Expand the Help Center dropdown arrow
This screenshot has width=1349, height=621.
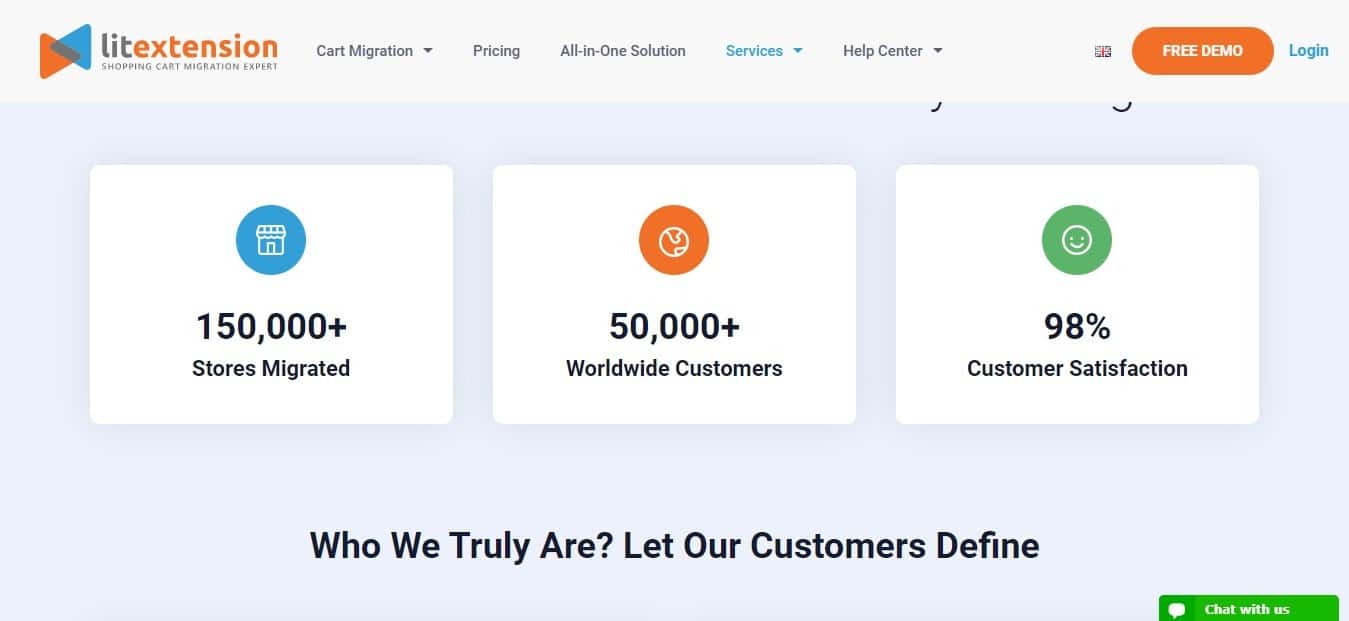click(x=938, y=51)
